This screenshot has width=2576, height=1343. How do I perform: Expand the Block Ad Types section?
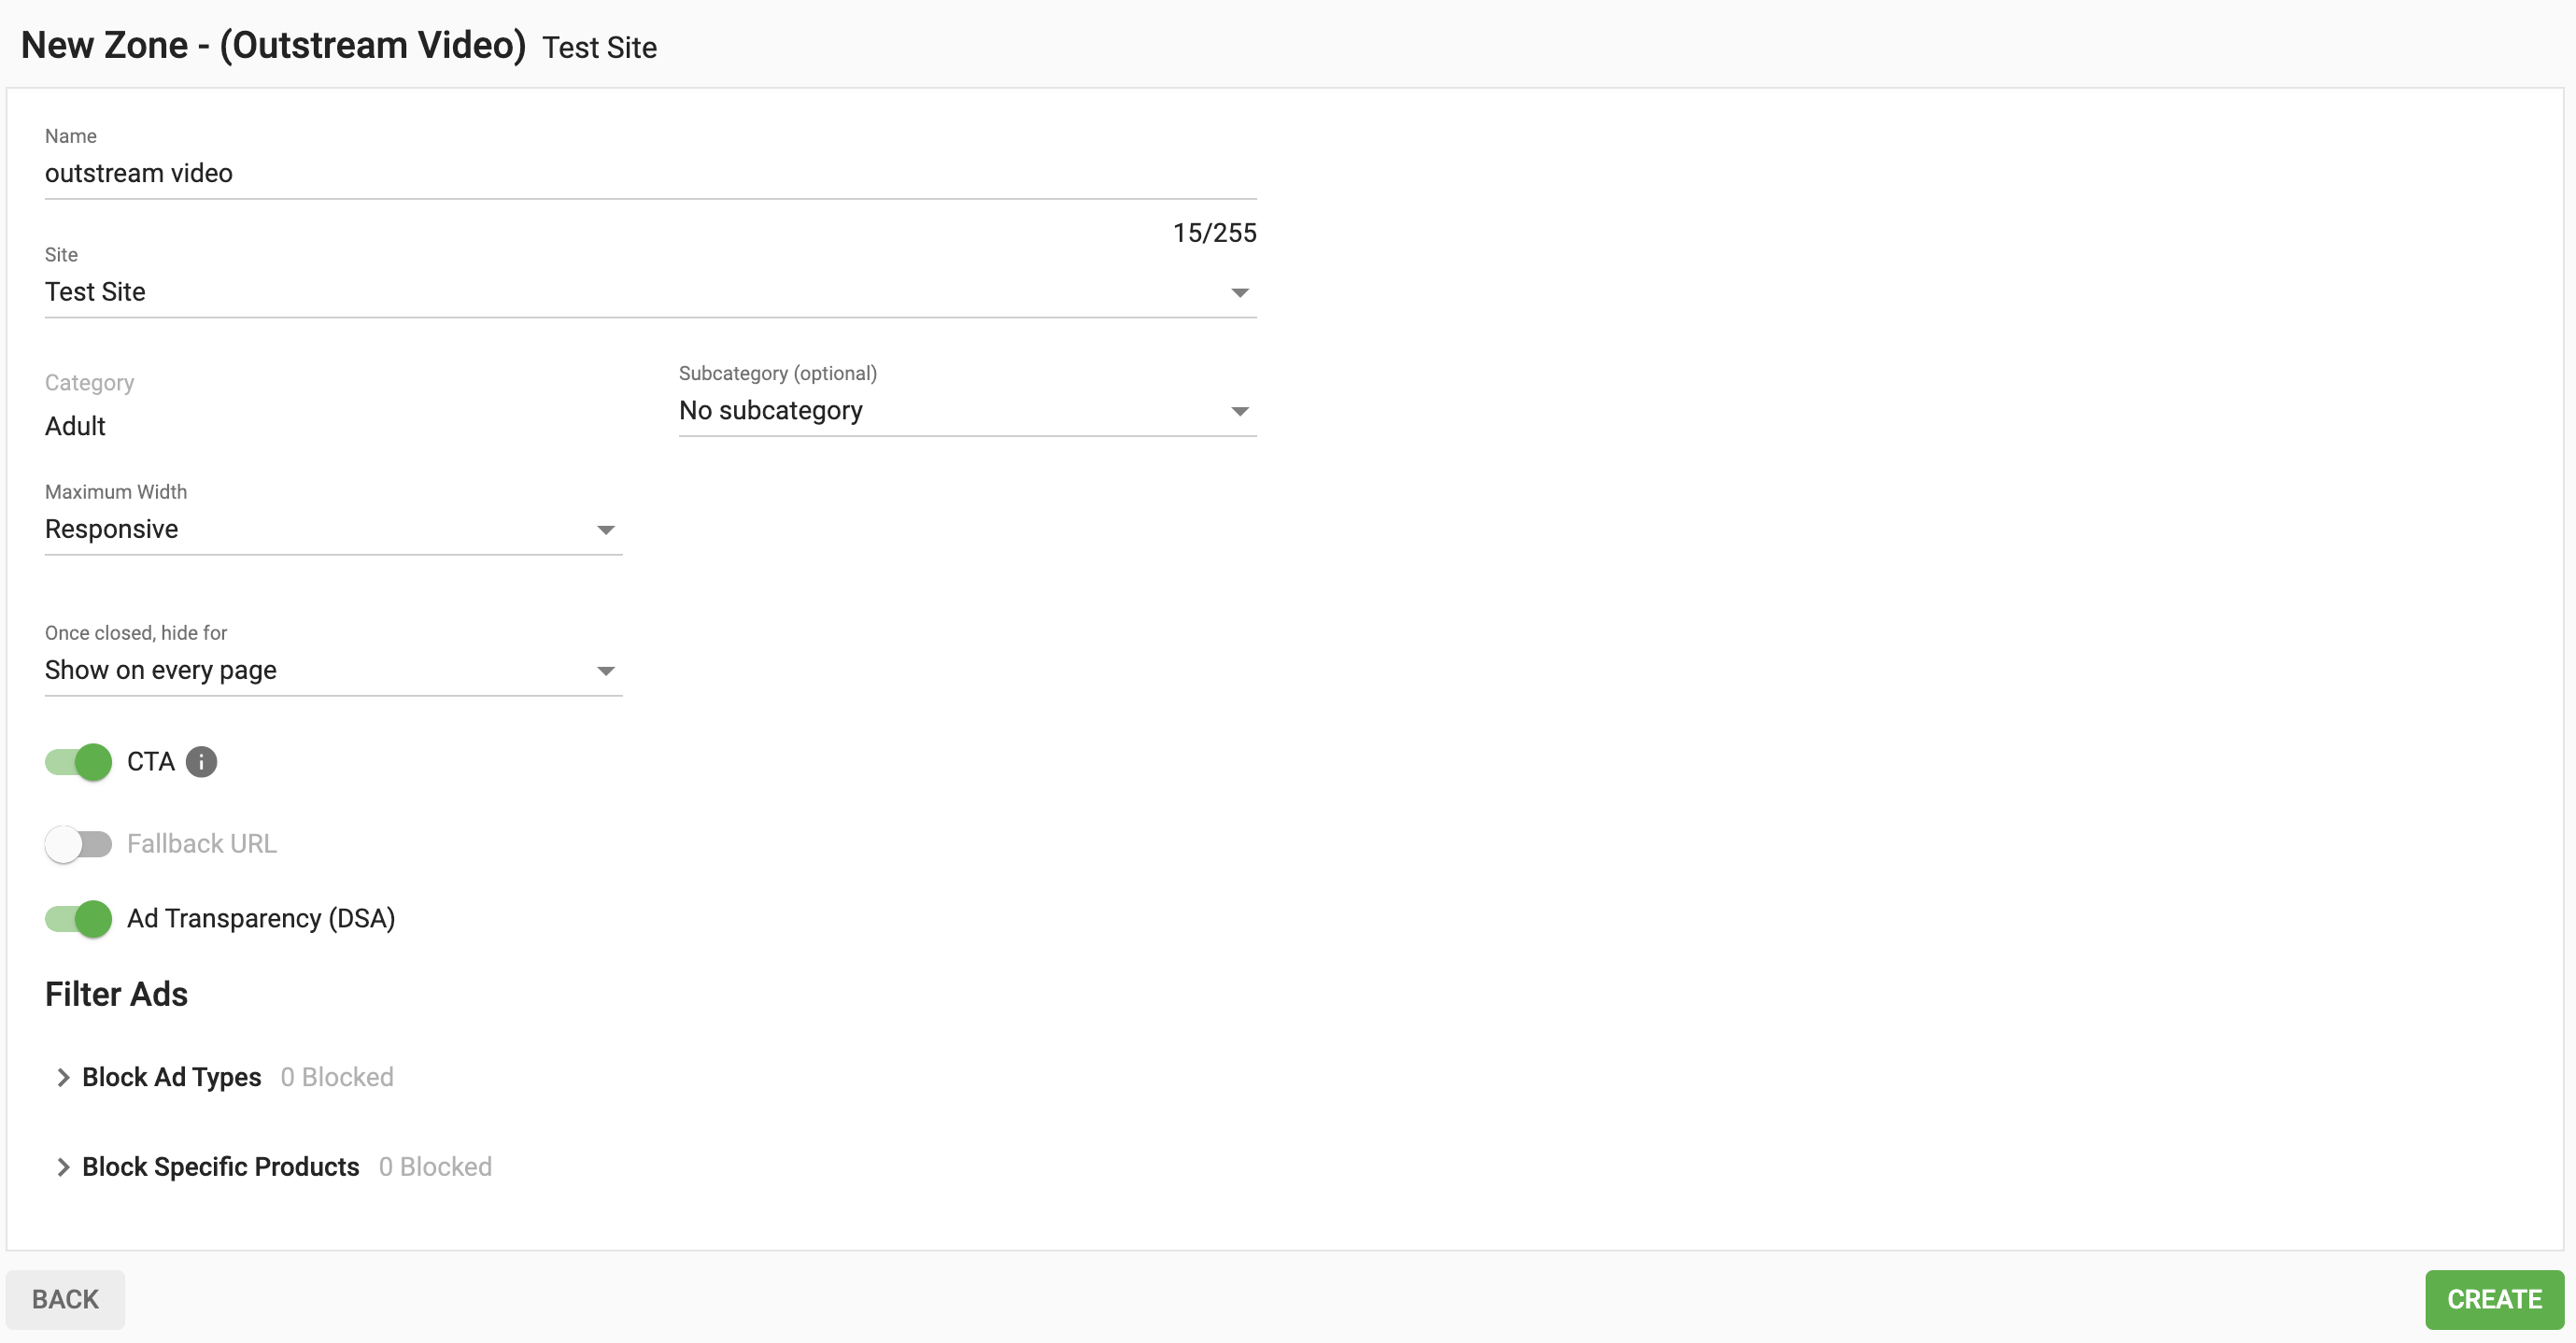point(172,1077)
